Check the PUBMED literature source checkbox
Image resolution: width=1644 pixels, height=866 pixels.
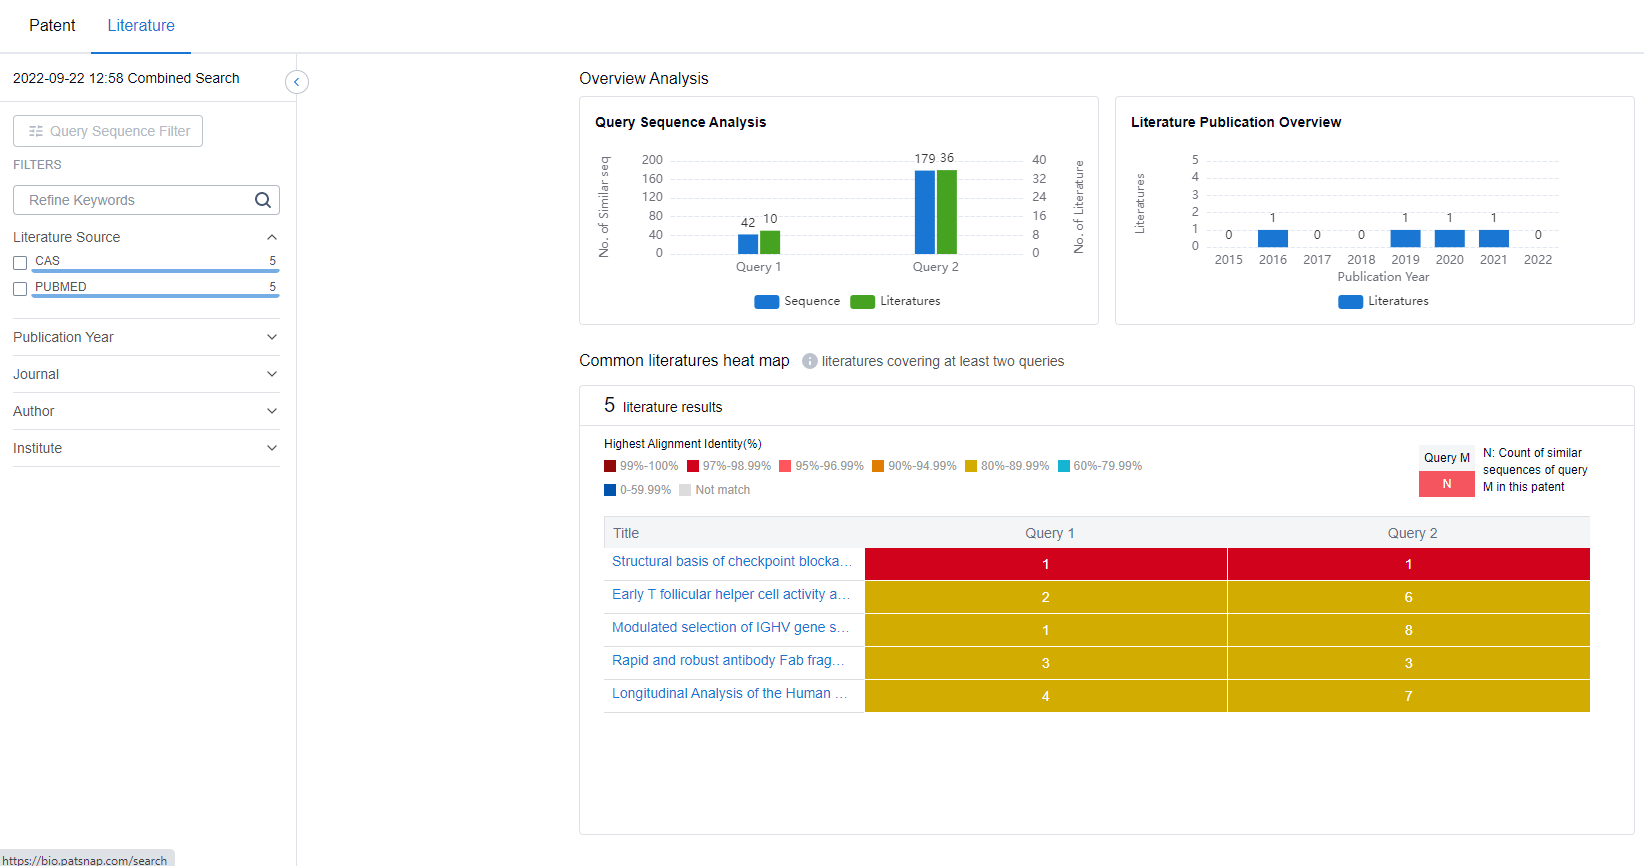20,289
